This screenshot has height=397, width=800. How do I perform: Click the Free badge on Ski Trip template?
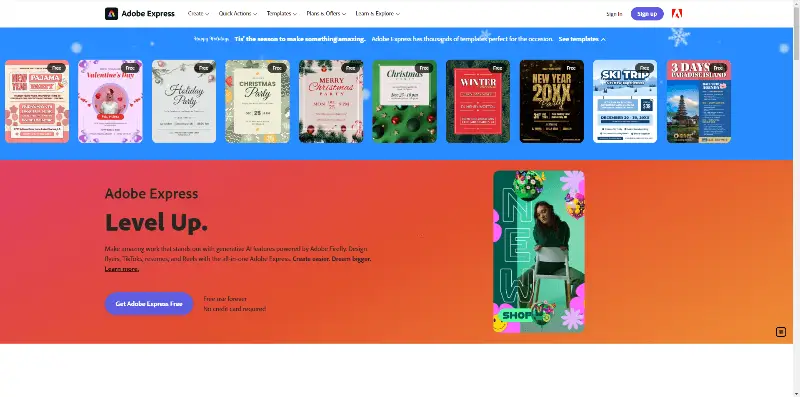(644, 68)
